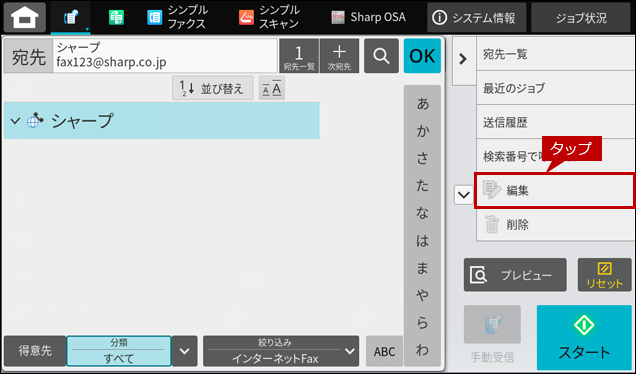Expand the category dropdown arrow
Image resolution: width=636 pixels, height=374 pixels.
pos(185,351)
